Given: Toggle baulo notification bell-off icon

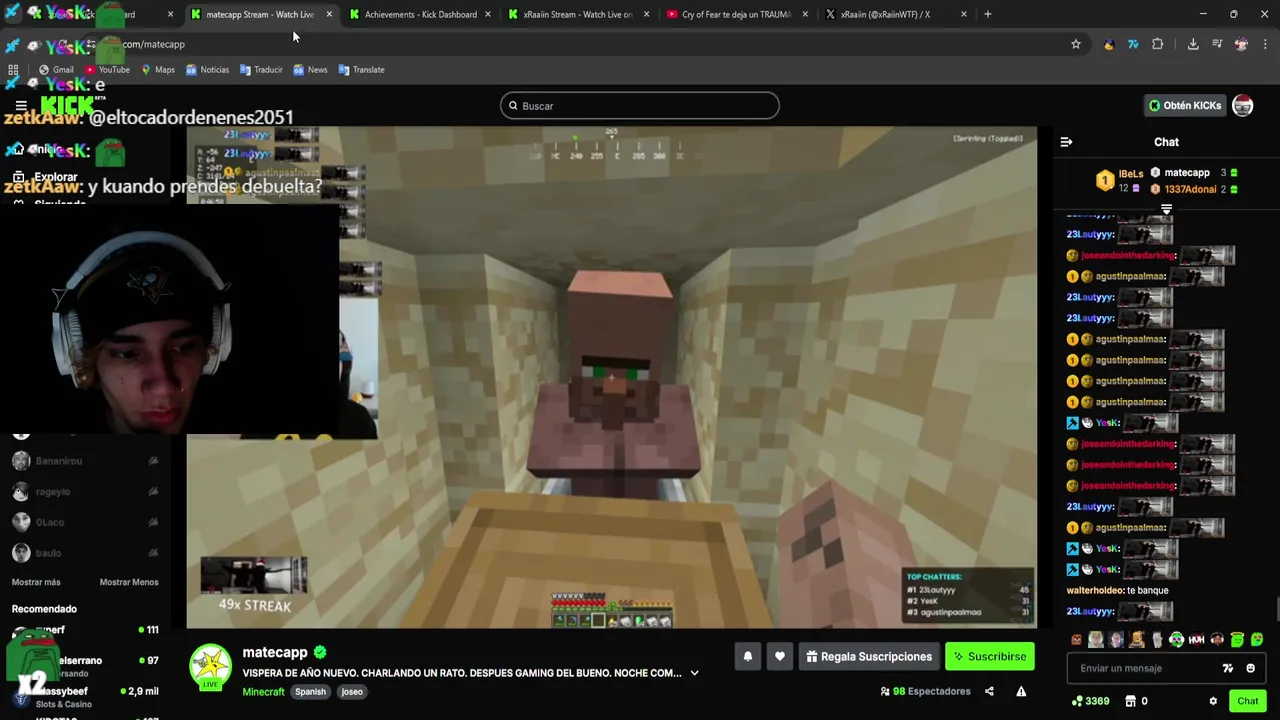Looking at the screenshot, I should [153, 553].
